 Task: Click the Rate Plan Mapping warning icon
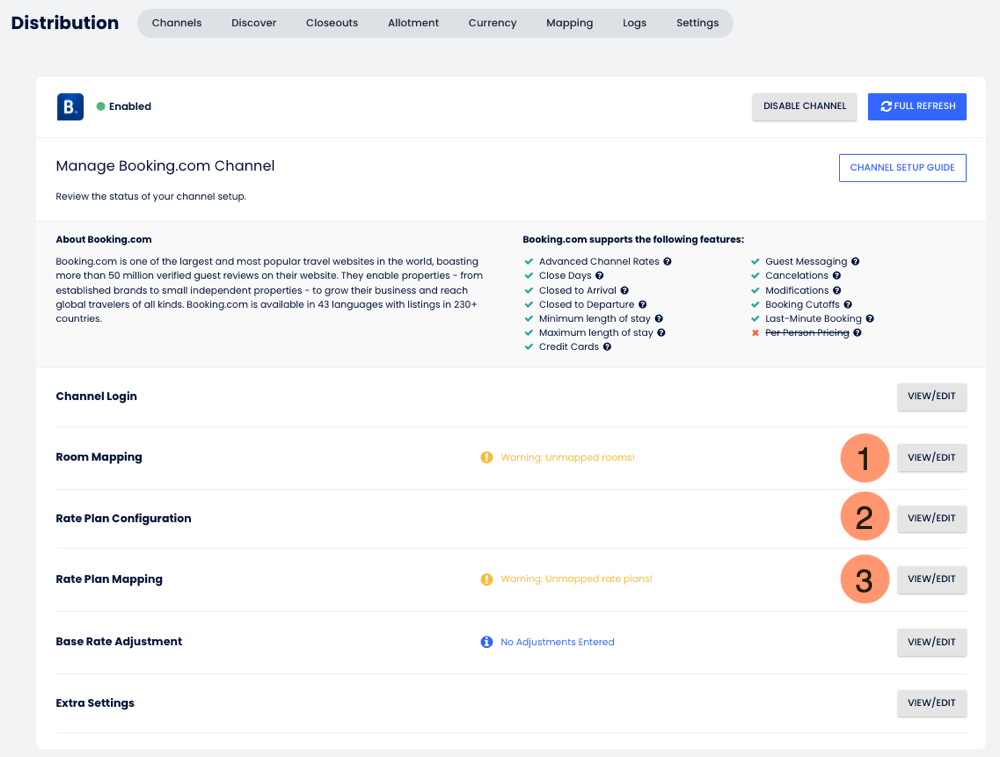487,579
